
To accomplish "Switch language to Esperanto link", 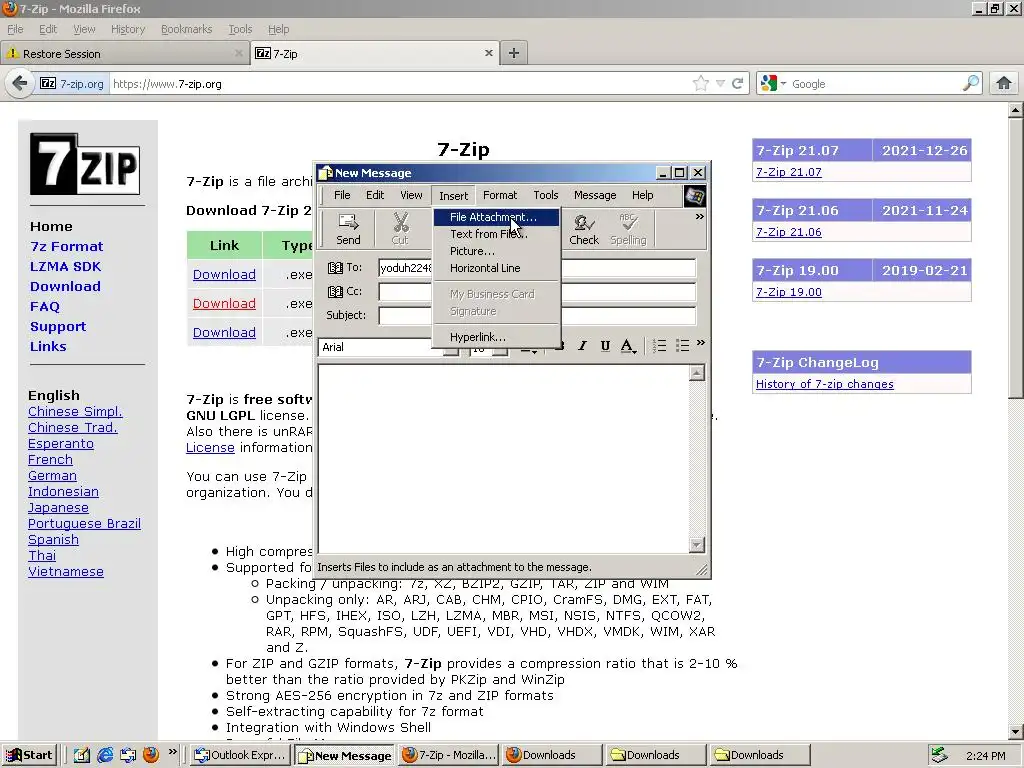I will pyautogui.click(x=61, y=443).
